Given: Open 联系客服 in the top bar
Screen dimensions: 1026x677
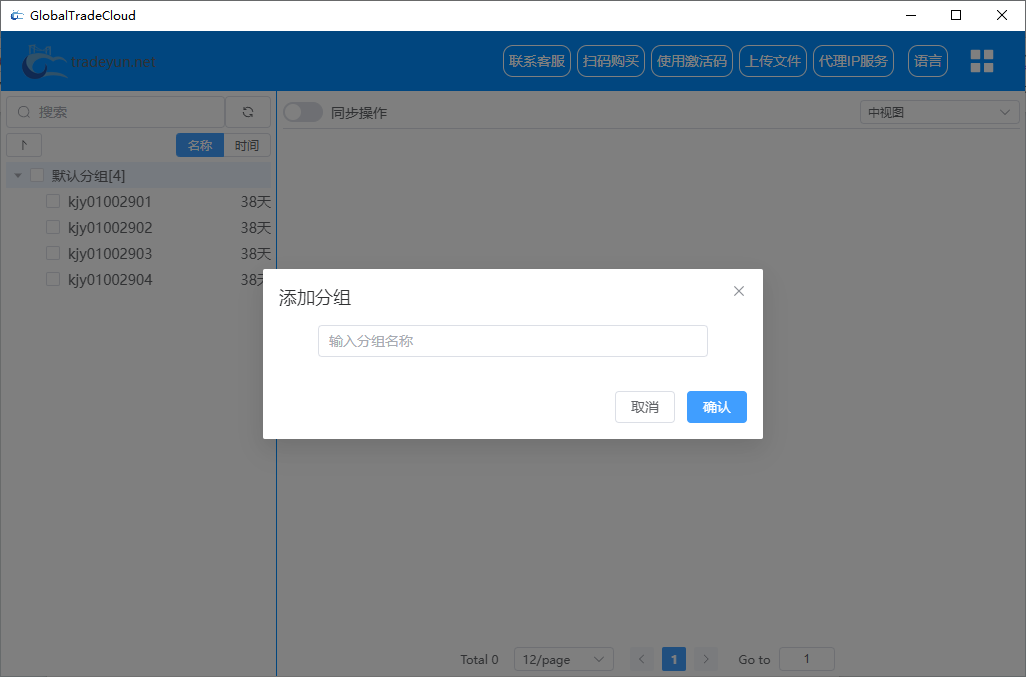Looking at the screenshot, I should click(x=537, y=61).
